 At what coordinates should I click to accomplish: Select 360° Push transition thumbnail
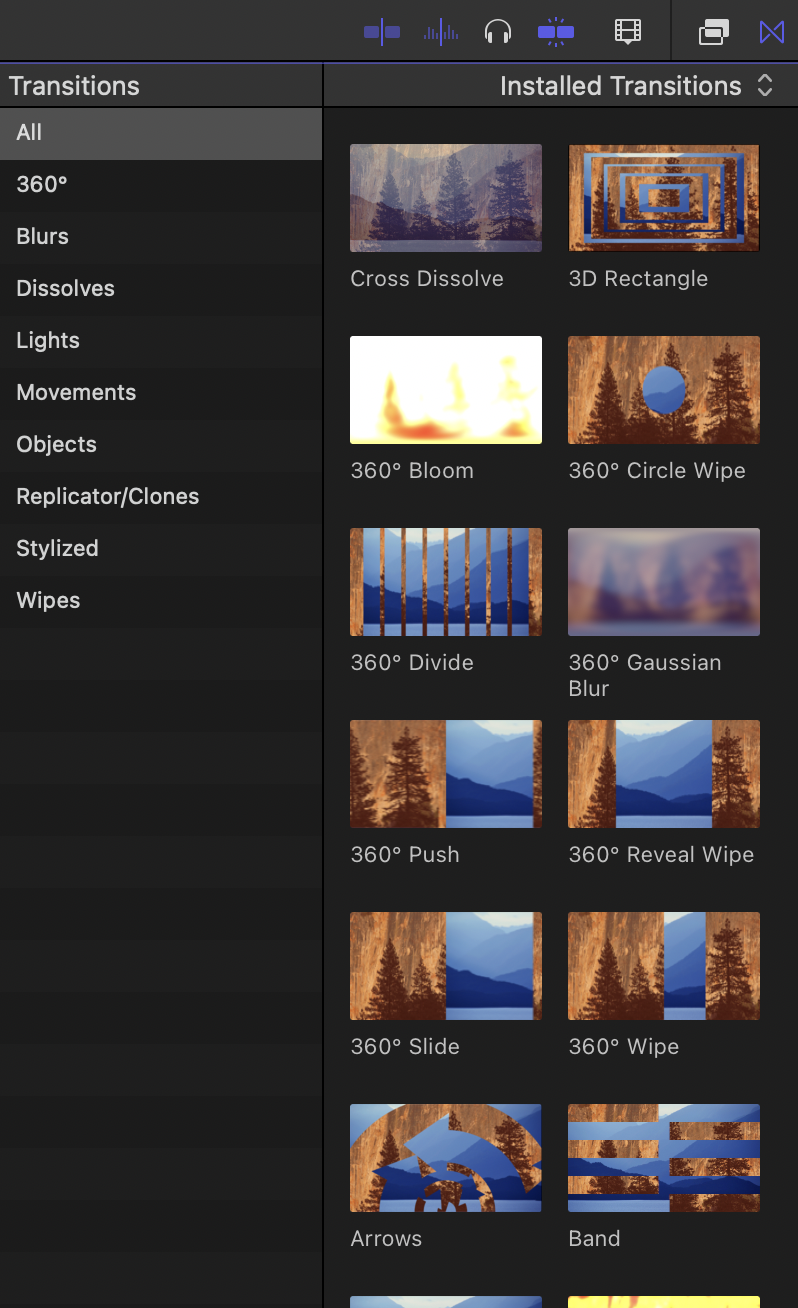coord(446,774)
